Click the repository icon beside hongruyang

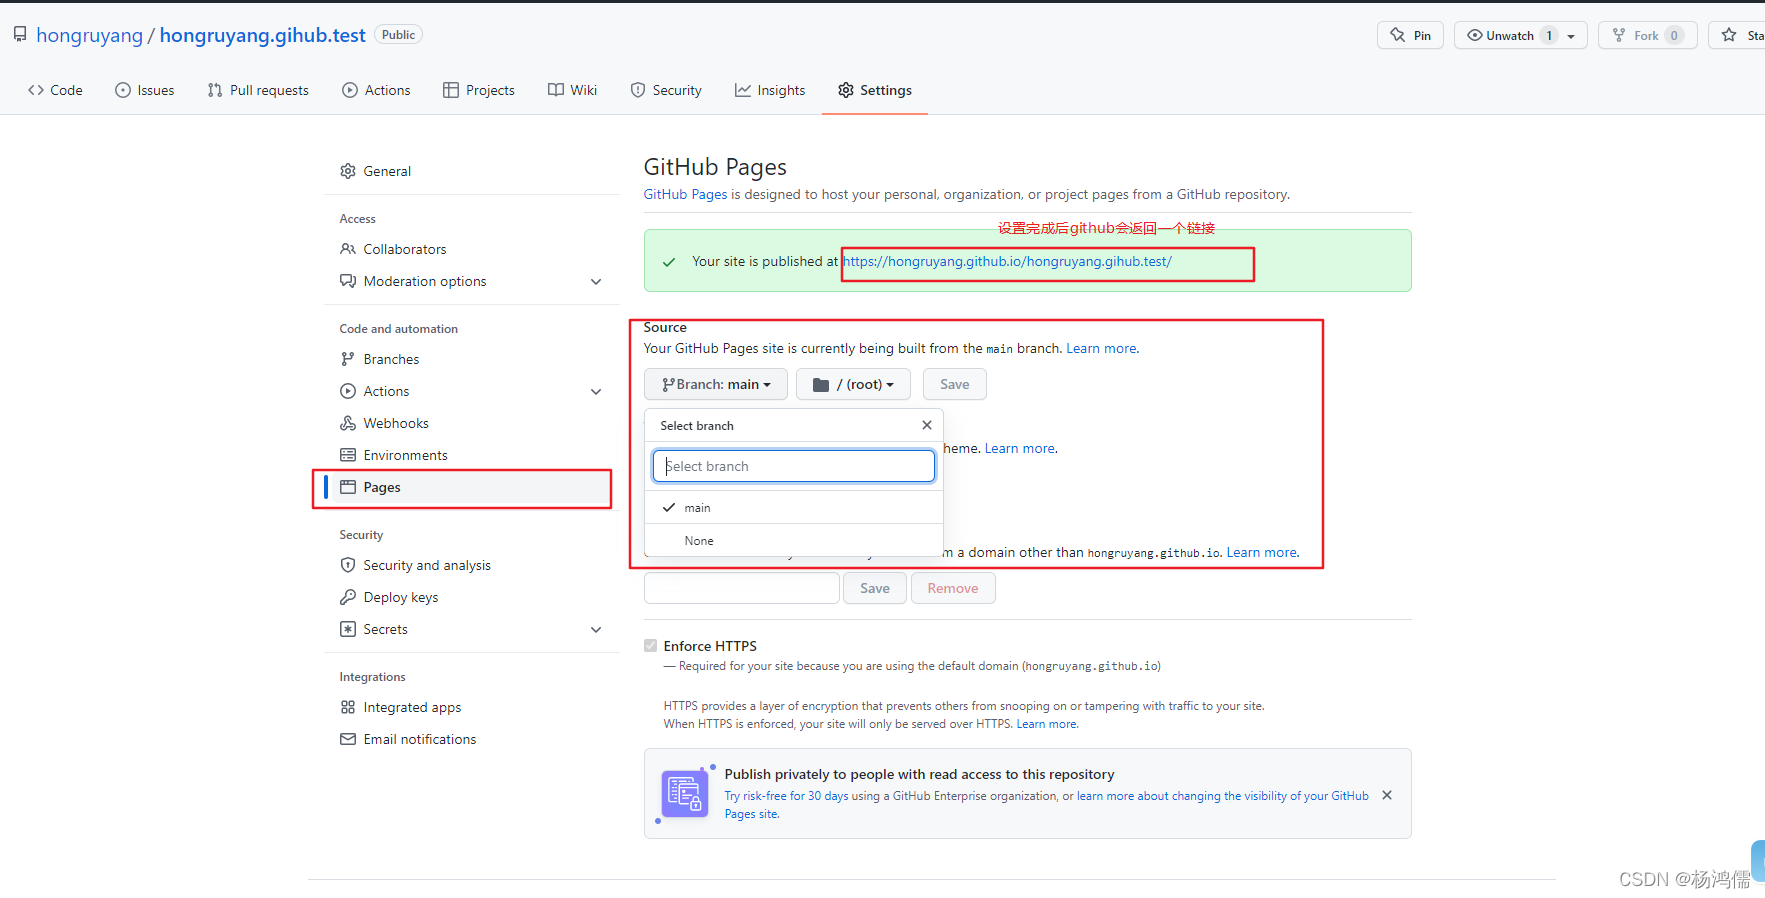[x=20, y=35]
